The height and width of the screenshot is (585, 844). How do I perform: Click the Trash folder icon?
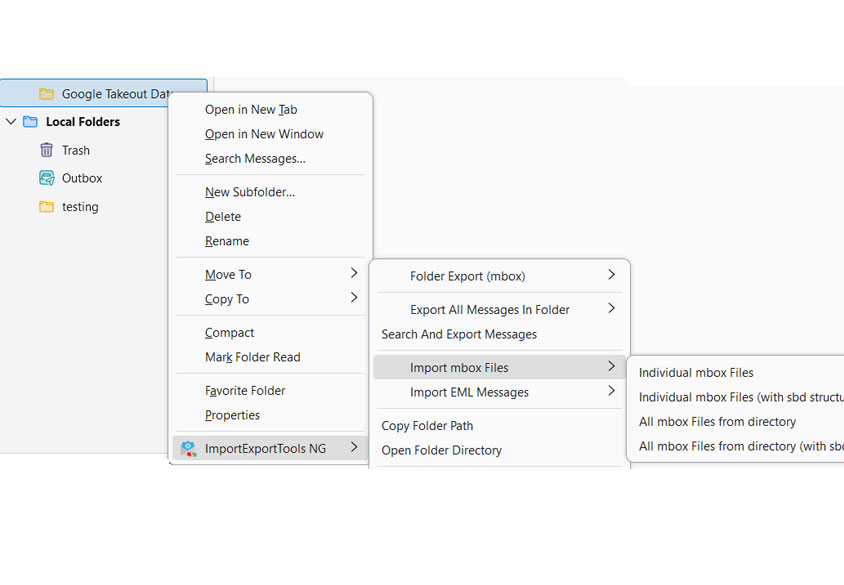click(47, 150)
